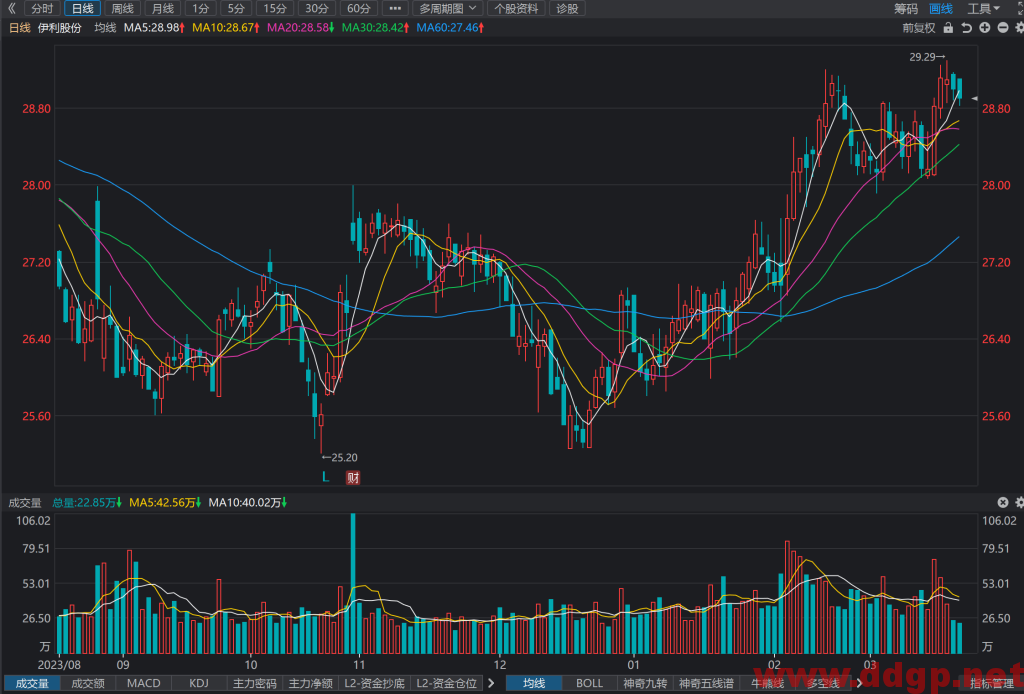Open the 前复权 adjustment selector
Image resolution: width=1024 pixels, height=694 pixels.
pyautogui.click(x=918, y=27)
